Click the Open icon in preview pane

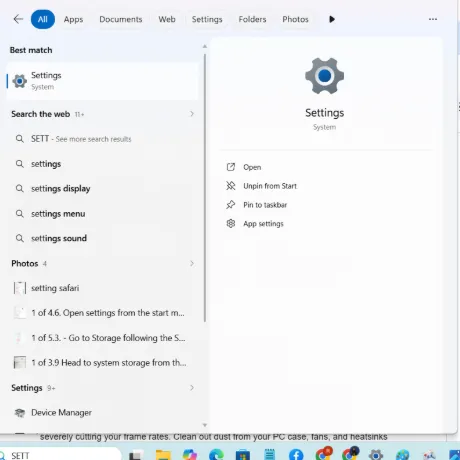(231, 167)
